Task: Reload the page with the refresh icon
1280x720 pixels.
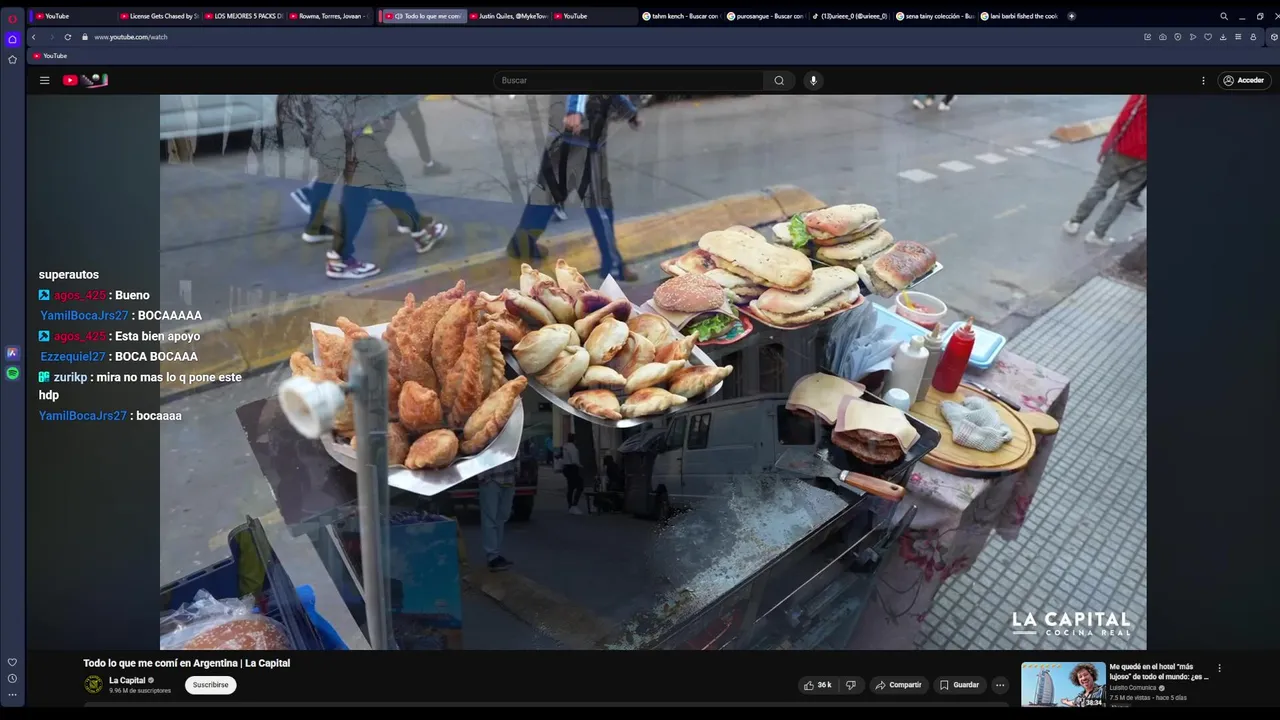Action: [x=68, y=37]
